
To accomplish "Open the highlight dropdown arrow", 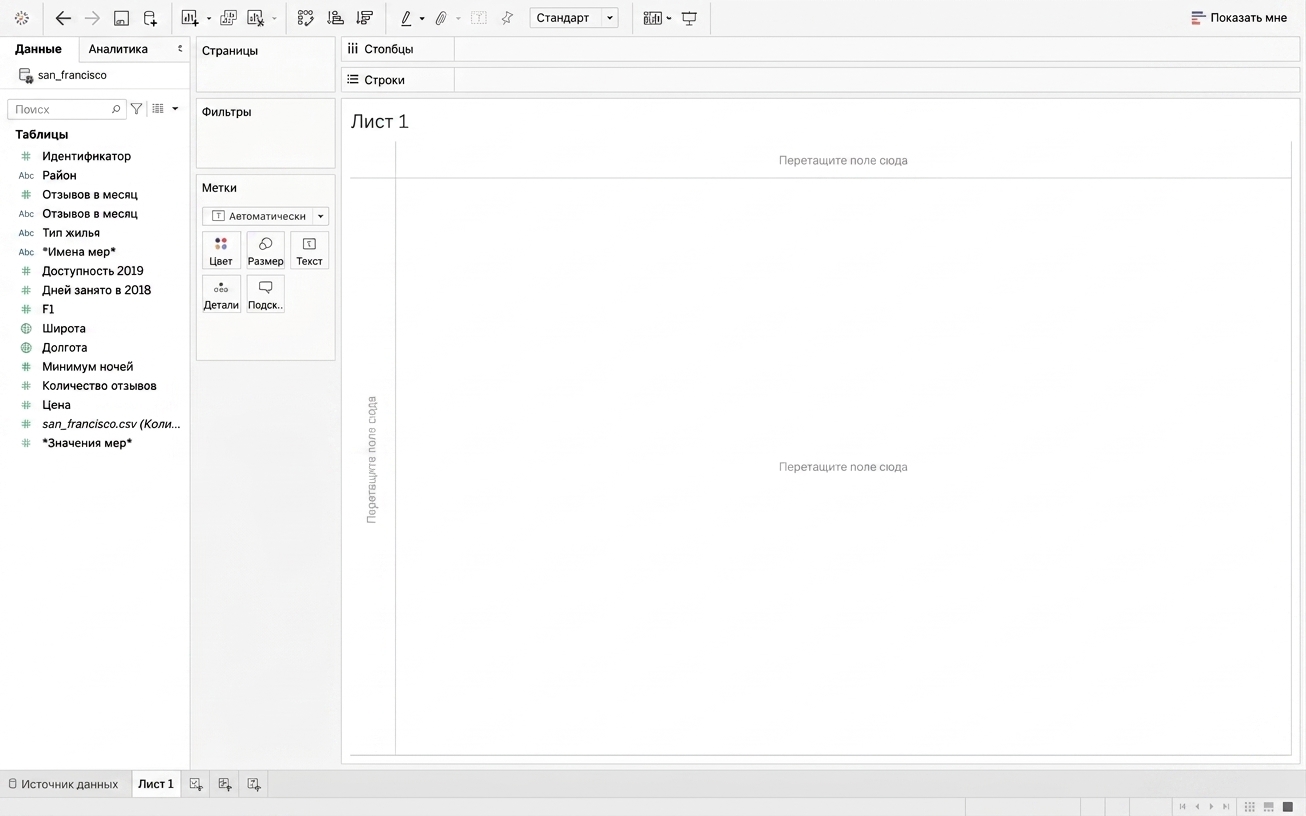I will (x=422, y=19).
